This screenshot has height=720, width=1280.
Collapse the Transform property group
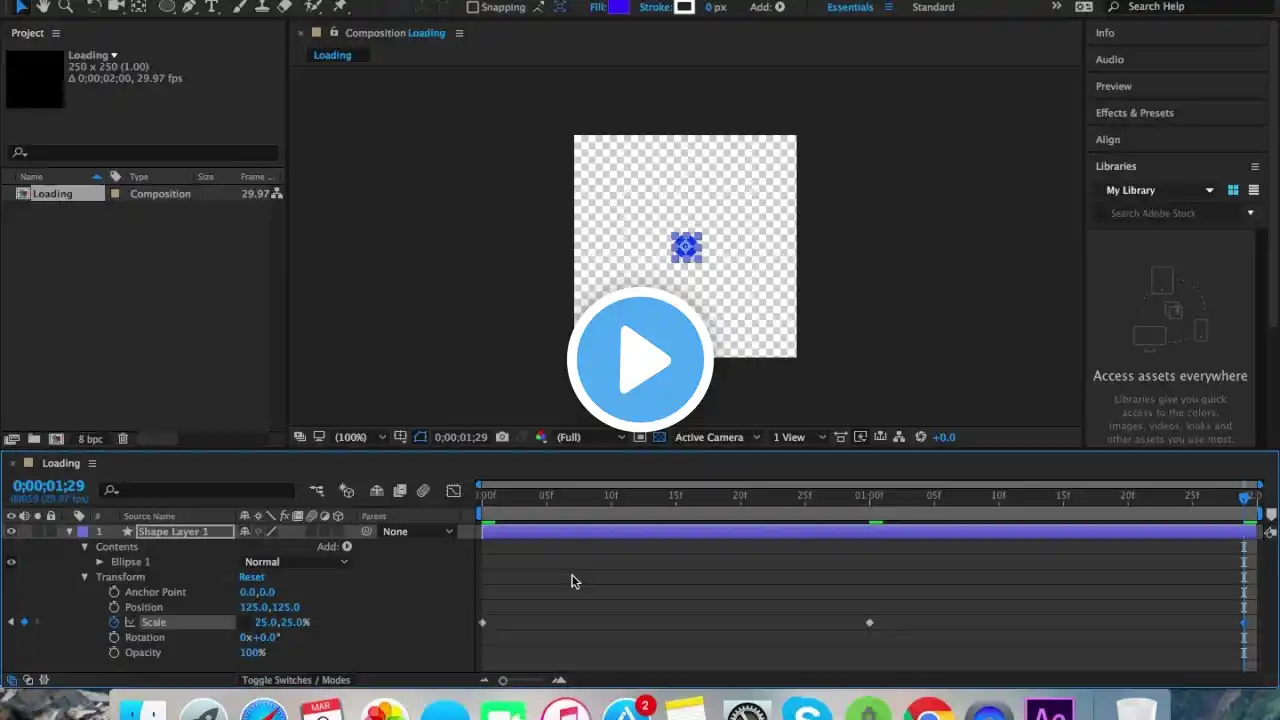(85, 577)
